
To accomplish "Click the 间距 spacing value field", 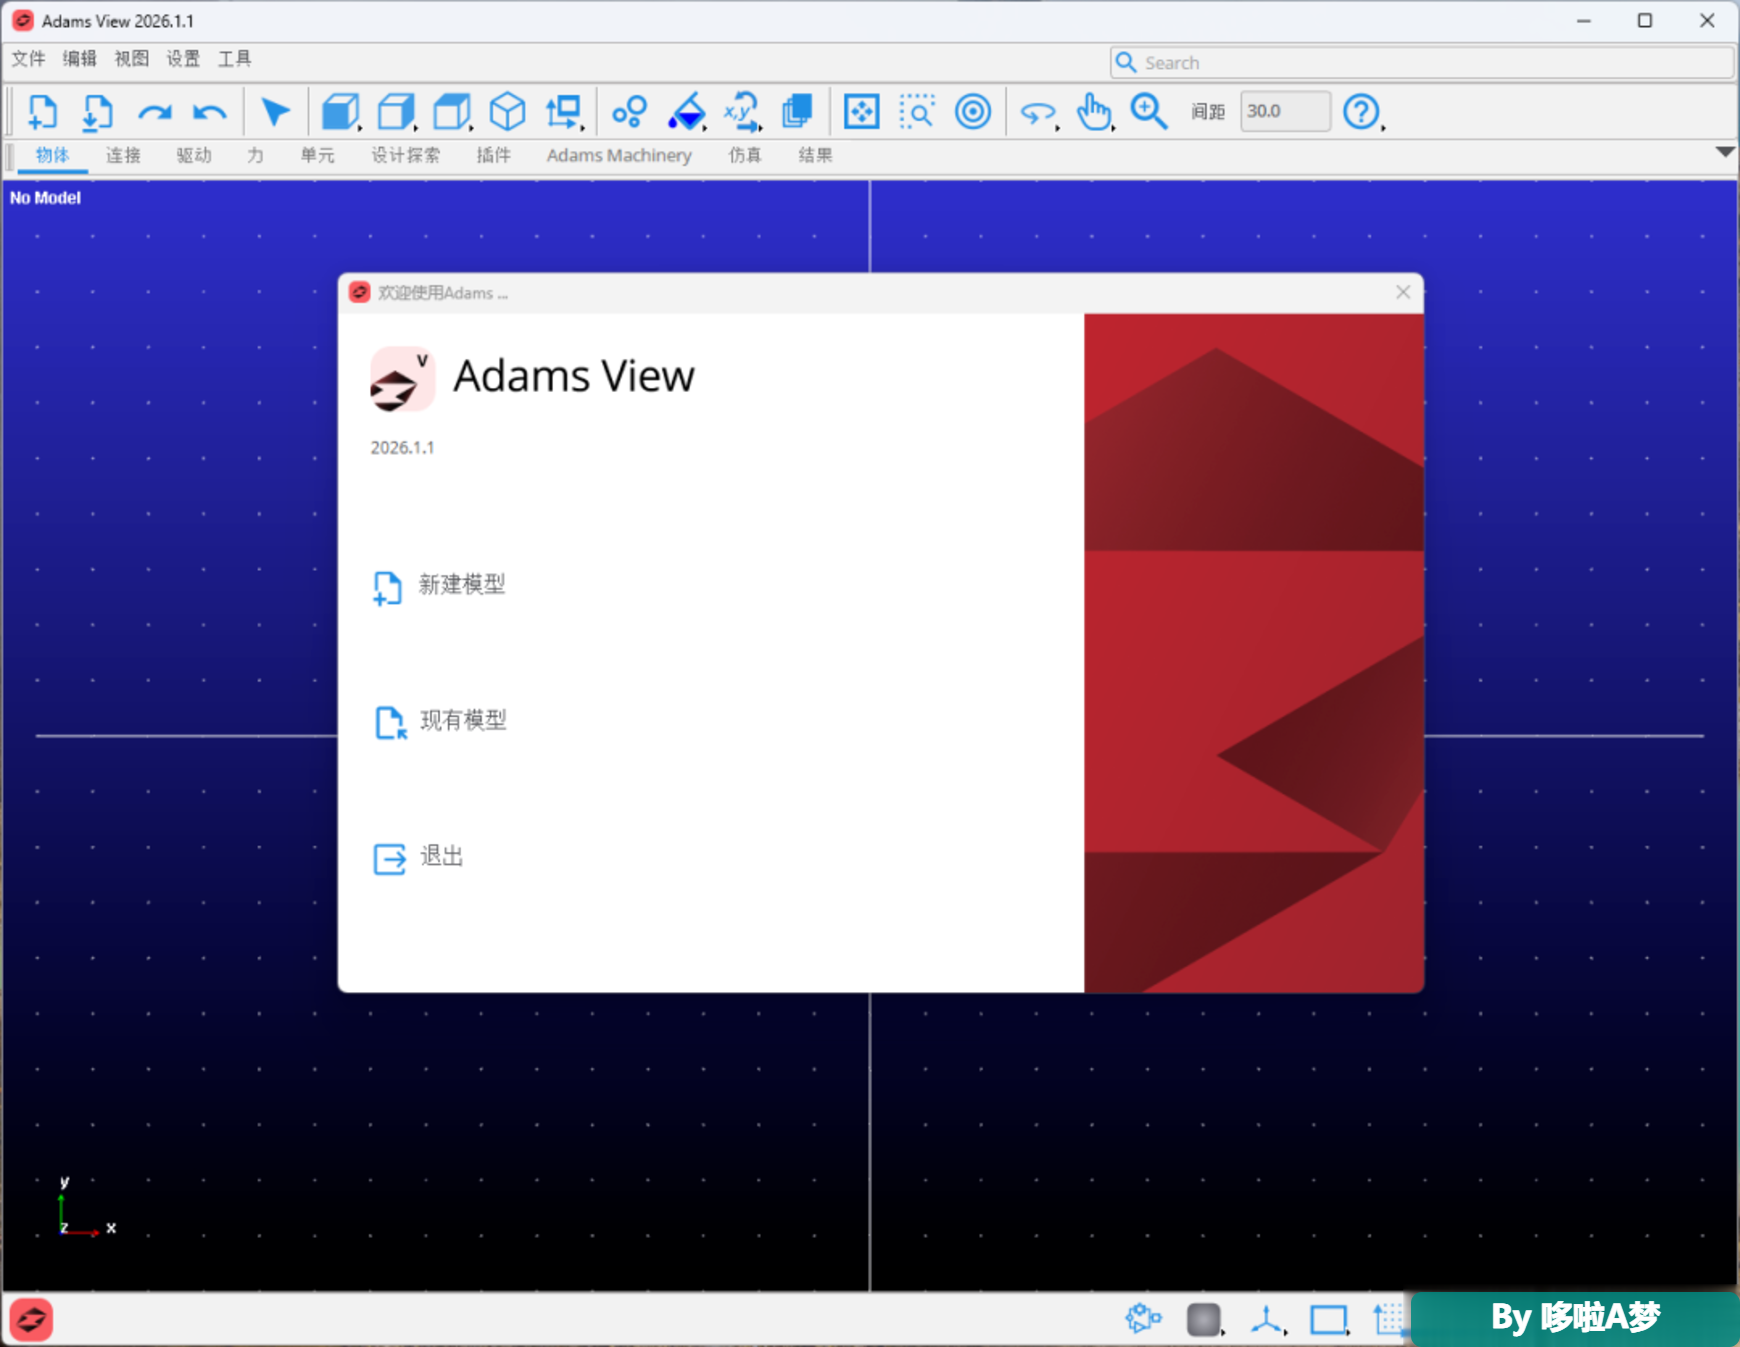I will [x=1285, y=111].
